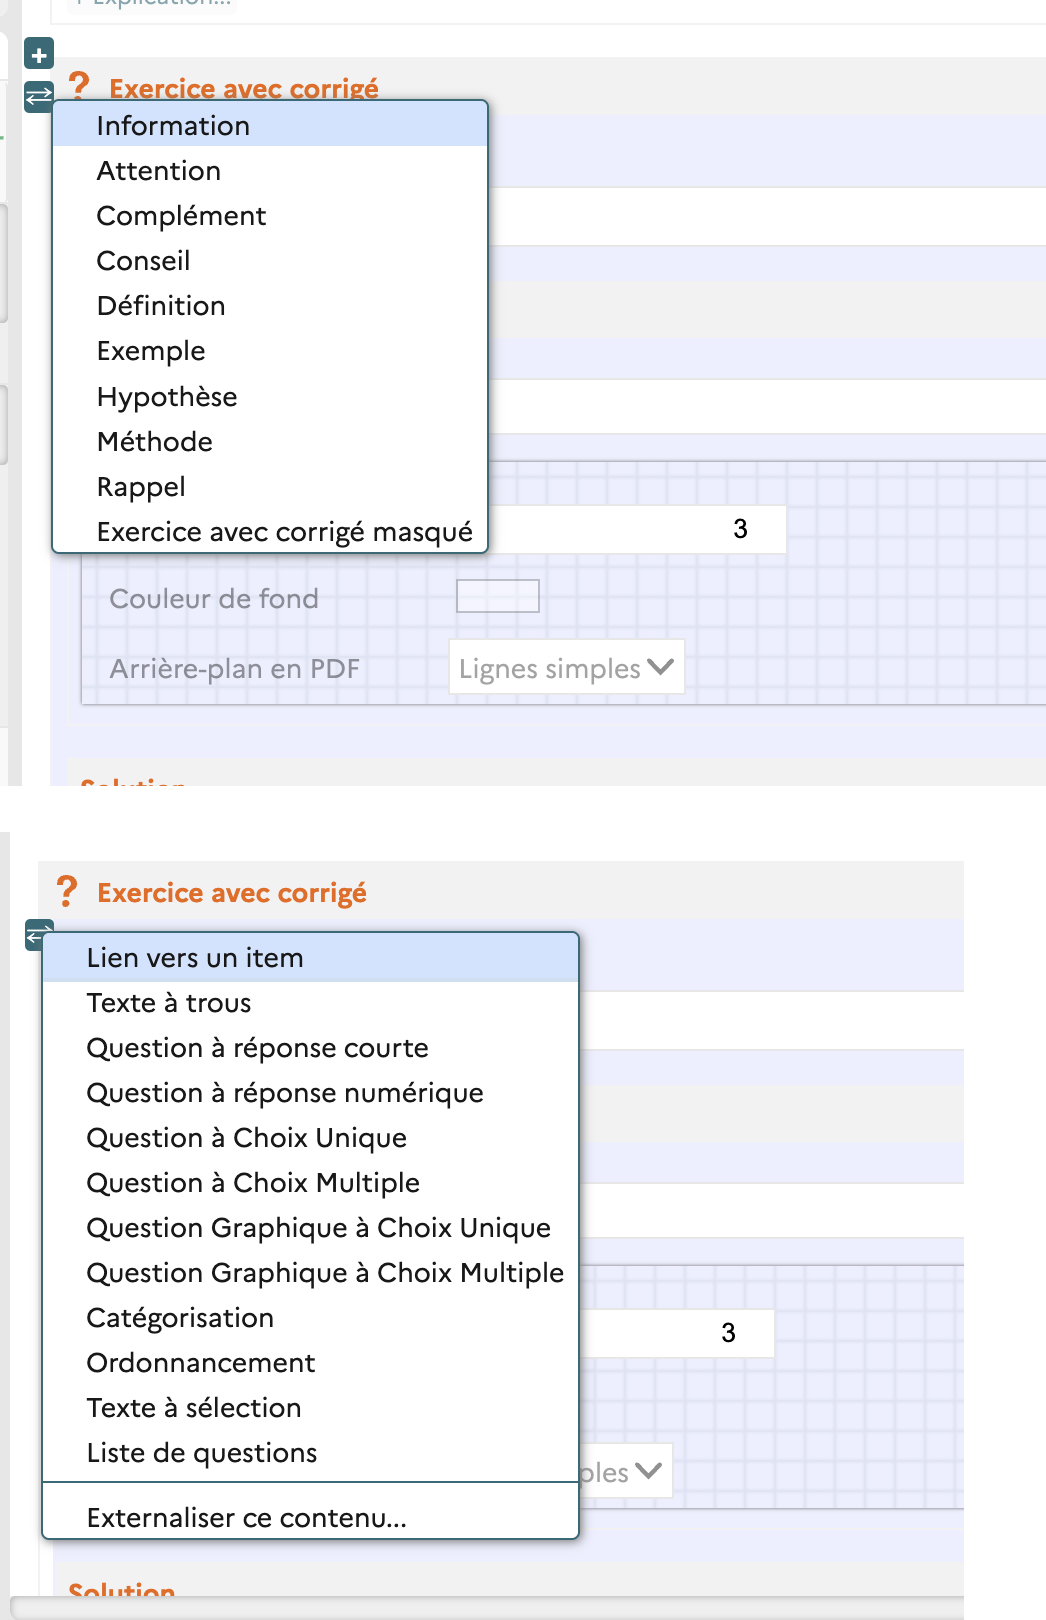Click the plus icon to add a block
The image size is (1046, 1620).
click(39, 55)
